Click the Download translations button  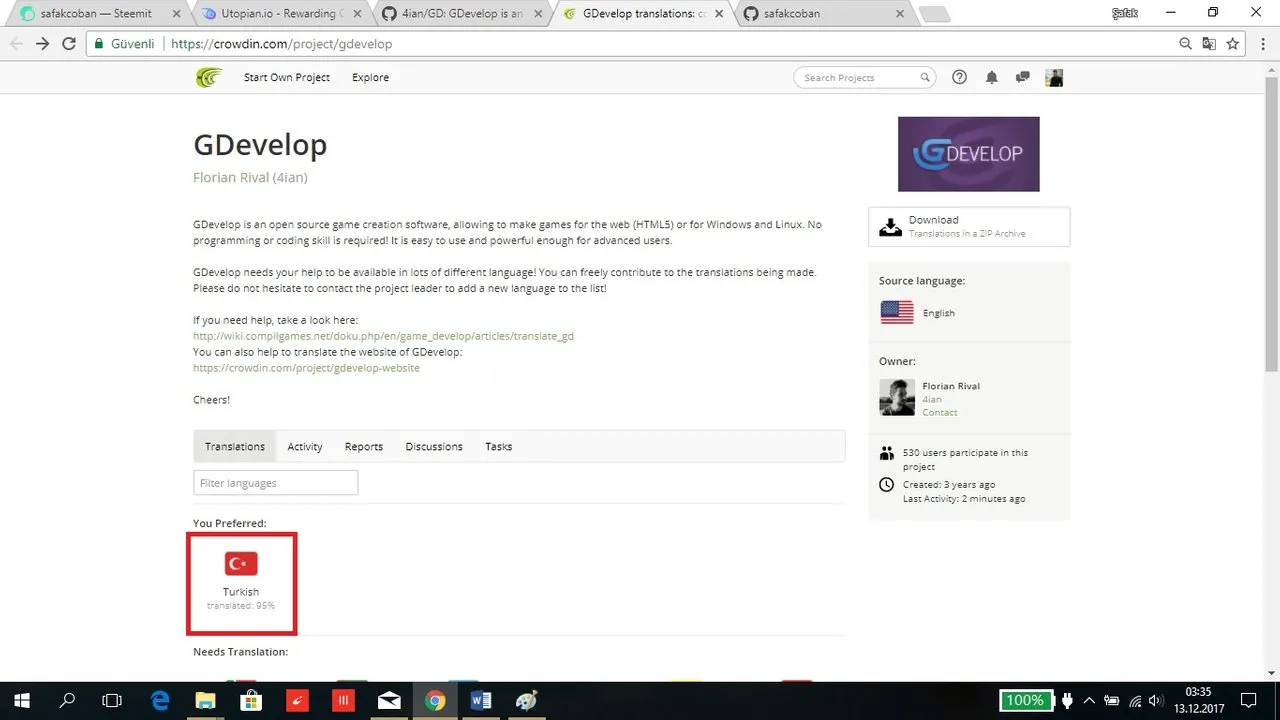969,226
